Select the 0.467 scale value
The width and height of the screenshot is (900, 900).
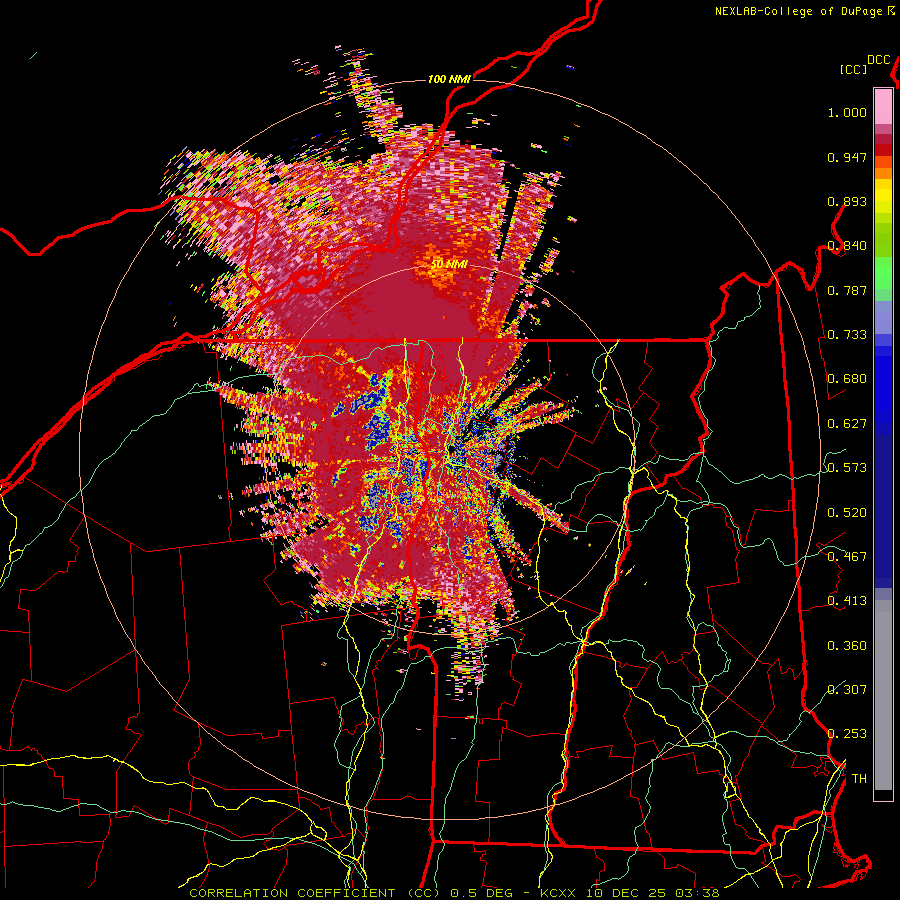(x=847, y=556)
